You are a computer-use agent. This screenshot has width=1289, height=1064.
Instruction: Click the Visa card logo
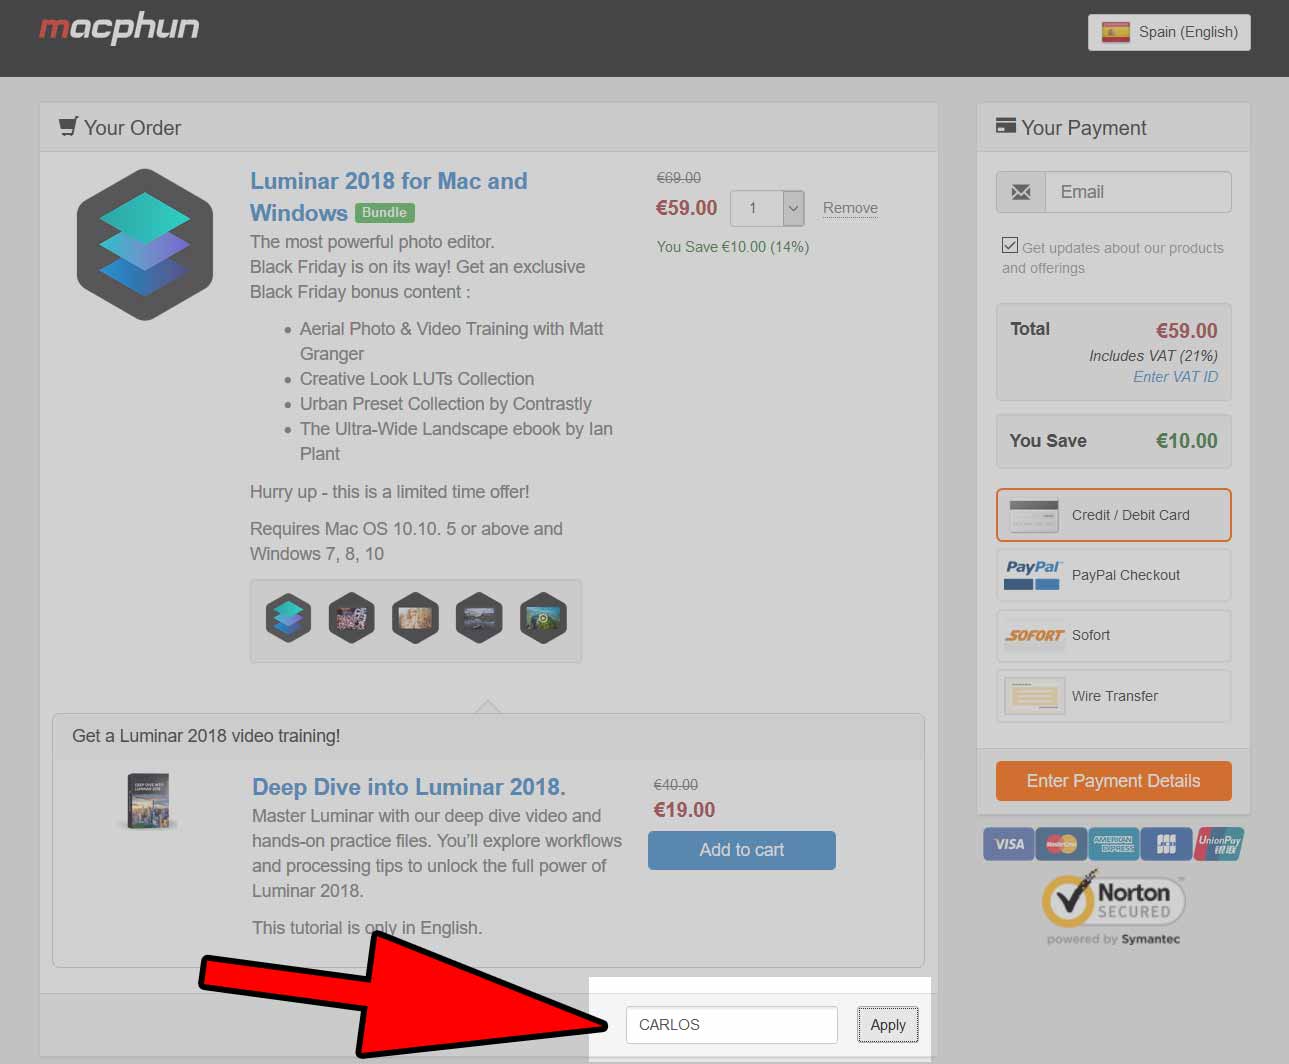1008,844
